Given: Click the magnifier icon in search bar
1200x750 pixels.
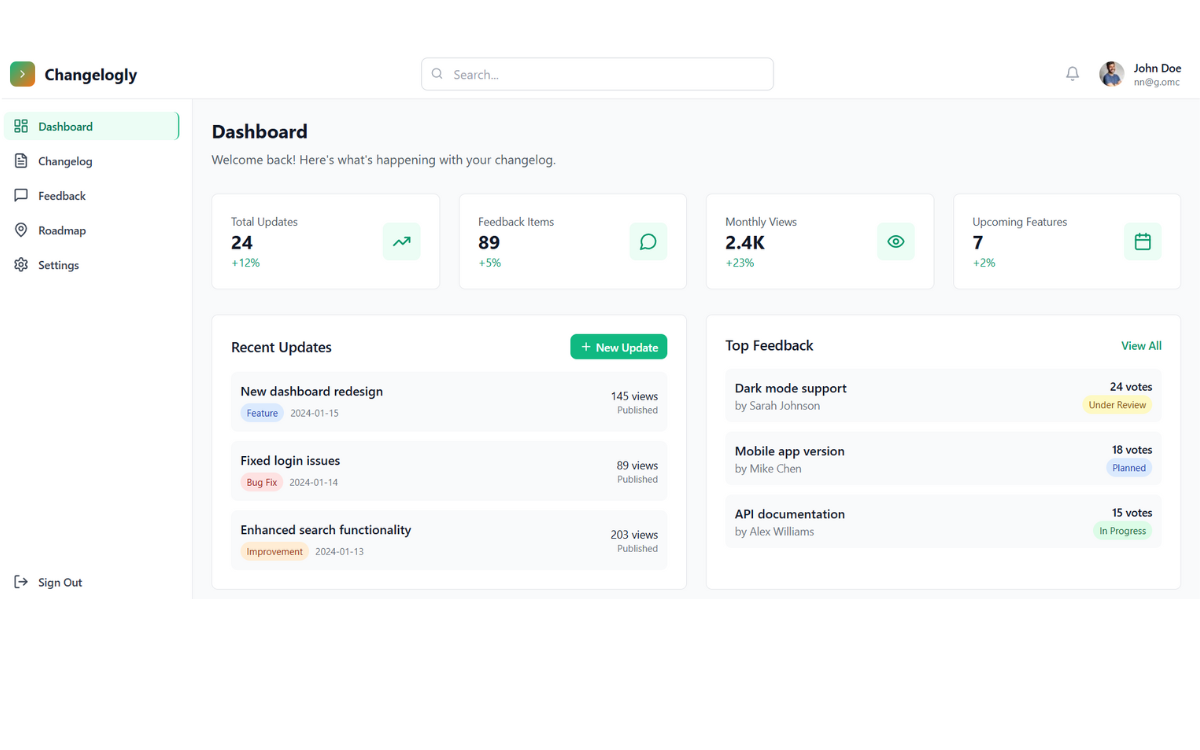Looking at the screenshot, I should coord(437,74).
